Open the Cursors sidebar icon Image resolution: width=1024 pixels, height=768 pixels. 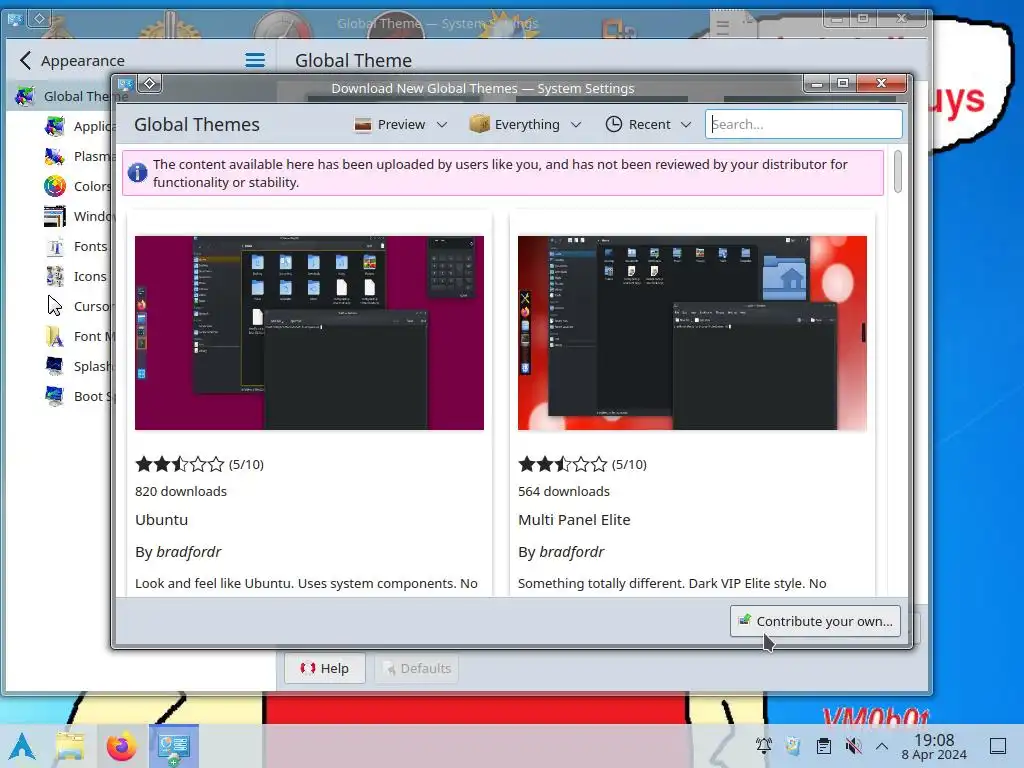click(55, 306)
